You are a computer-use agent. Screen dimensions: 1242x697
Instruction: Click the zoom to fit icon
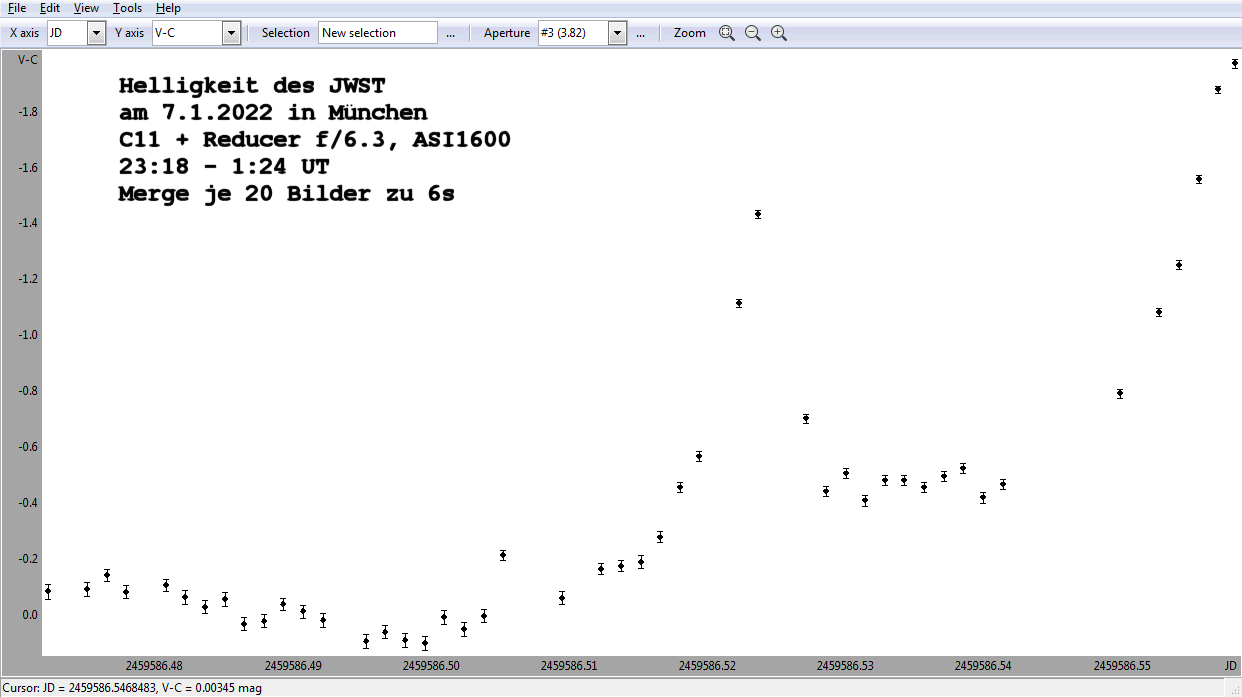(x=727, y=33)
